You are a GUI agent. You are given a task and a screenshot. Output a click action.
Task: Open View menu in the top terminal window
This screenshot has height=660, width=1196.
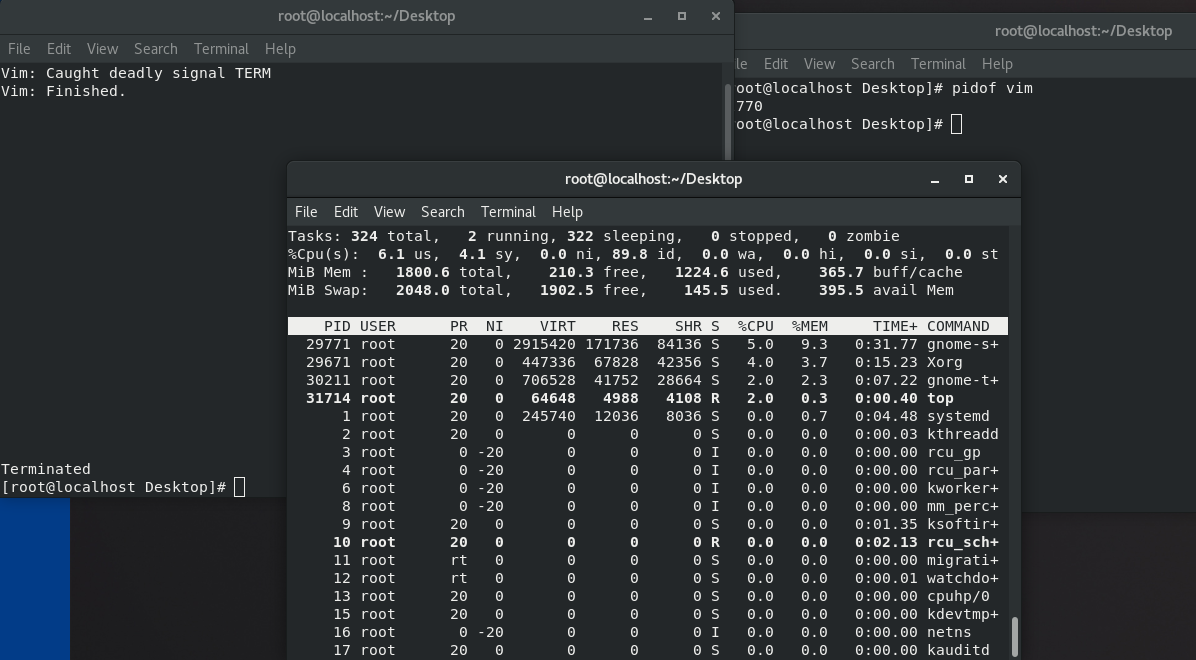tap(389, 212)
